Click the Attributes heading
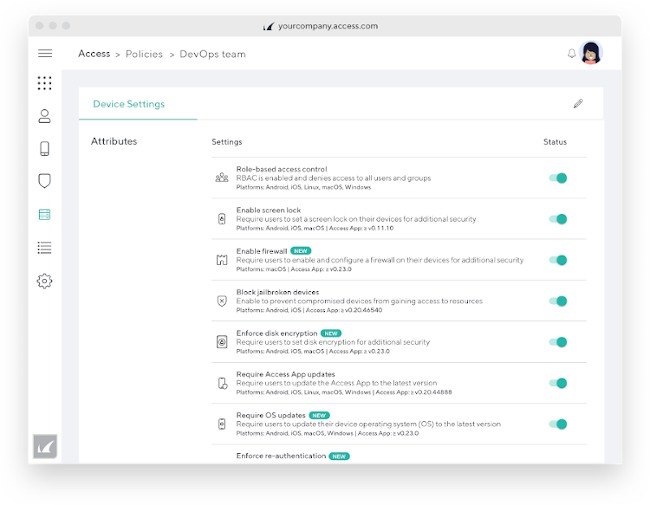The image size is (650, 505). (114, 141)
